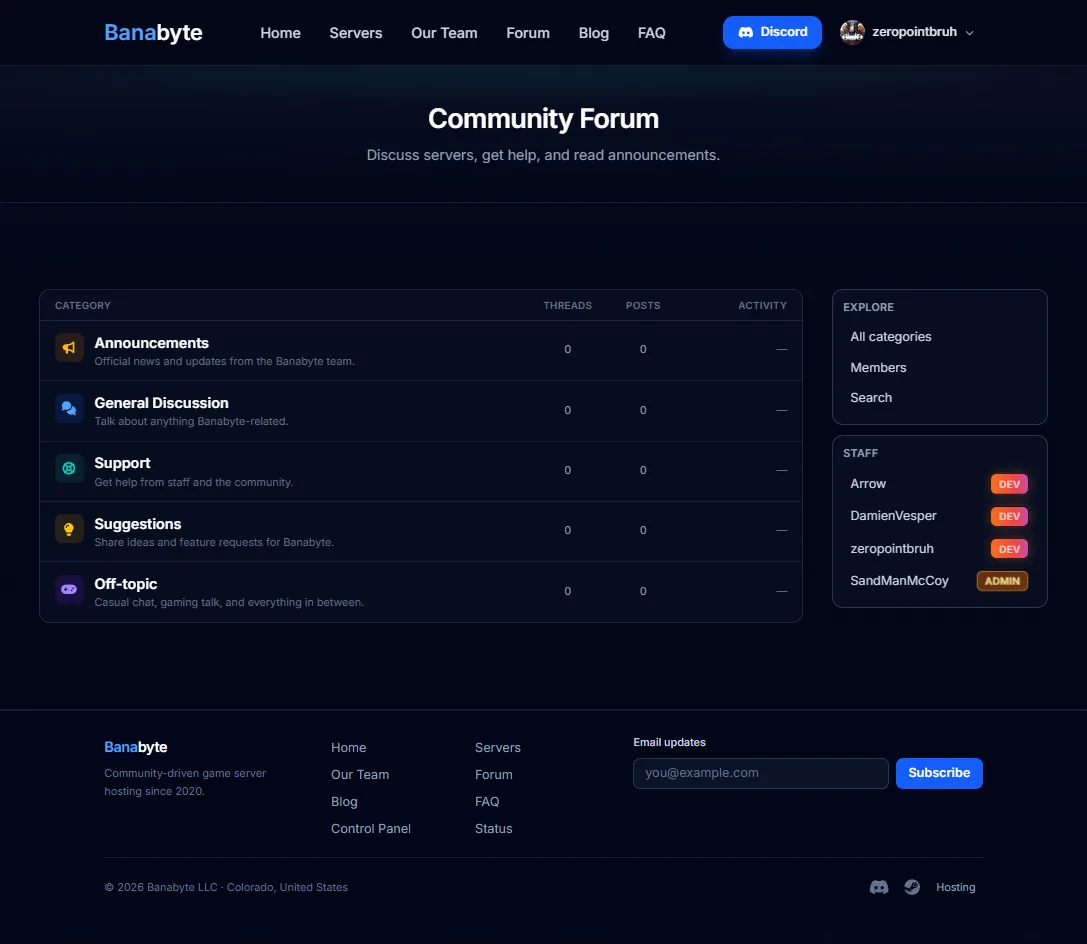Open the Servers page from the top navigation
1087x944 pixels.
pos(356,33)
